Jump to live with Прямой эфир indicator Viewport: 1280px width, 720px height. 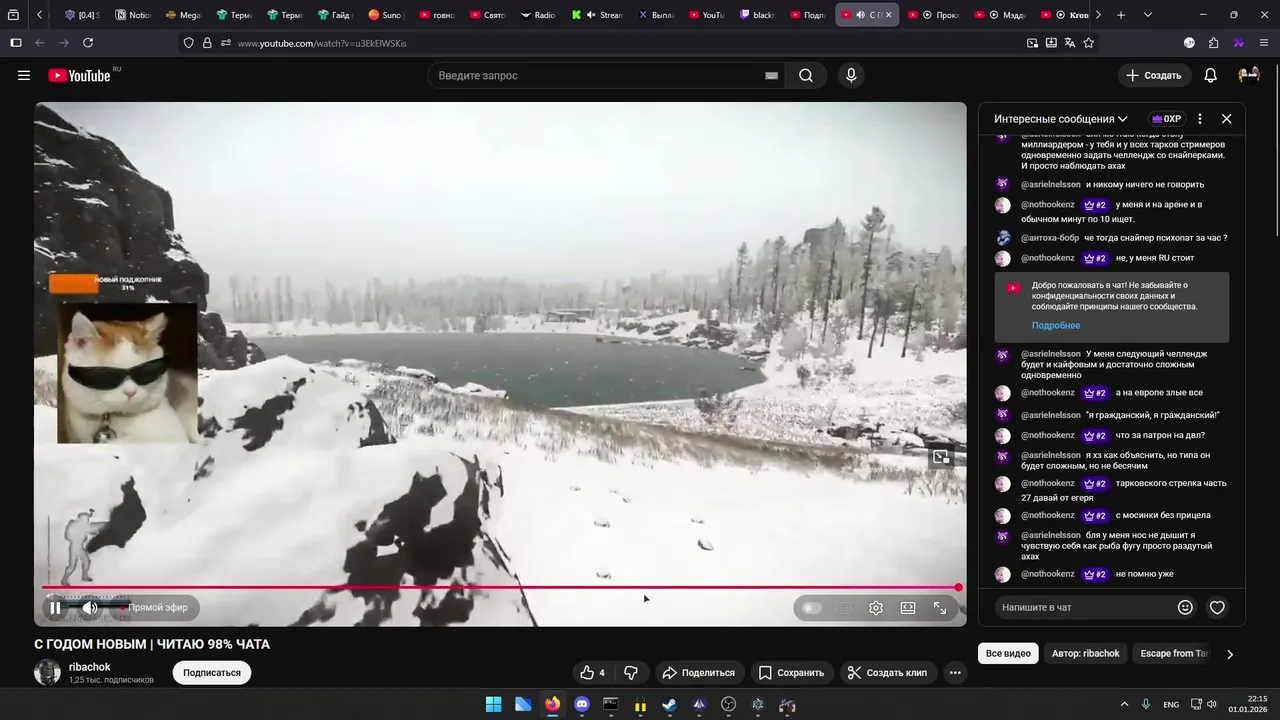157,607
